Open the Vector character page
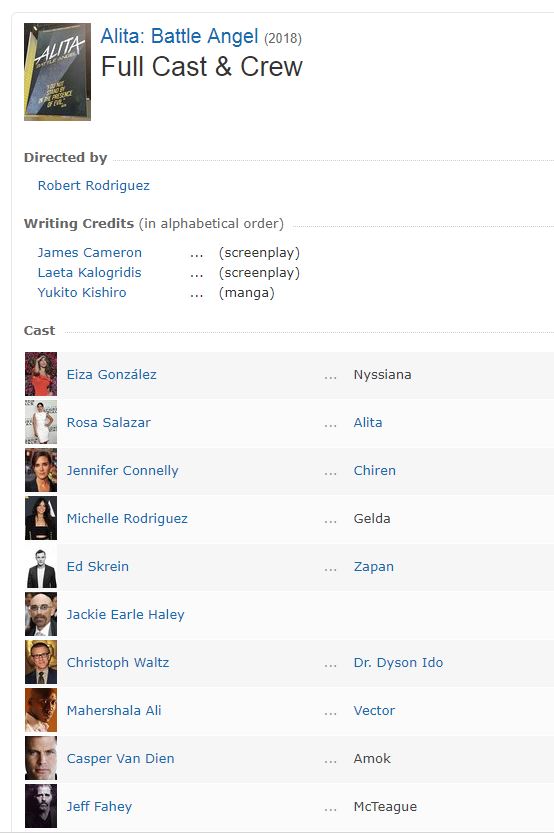The height and width of the screenshot is (833, 554). coord(374,711)
